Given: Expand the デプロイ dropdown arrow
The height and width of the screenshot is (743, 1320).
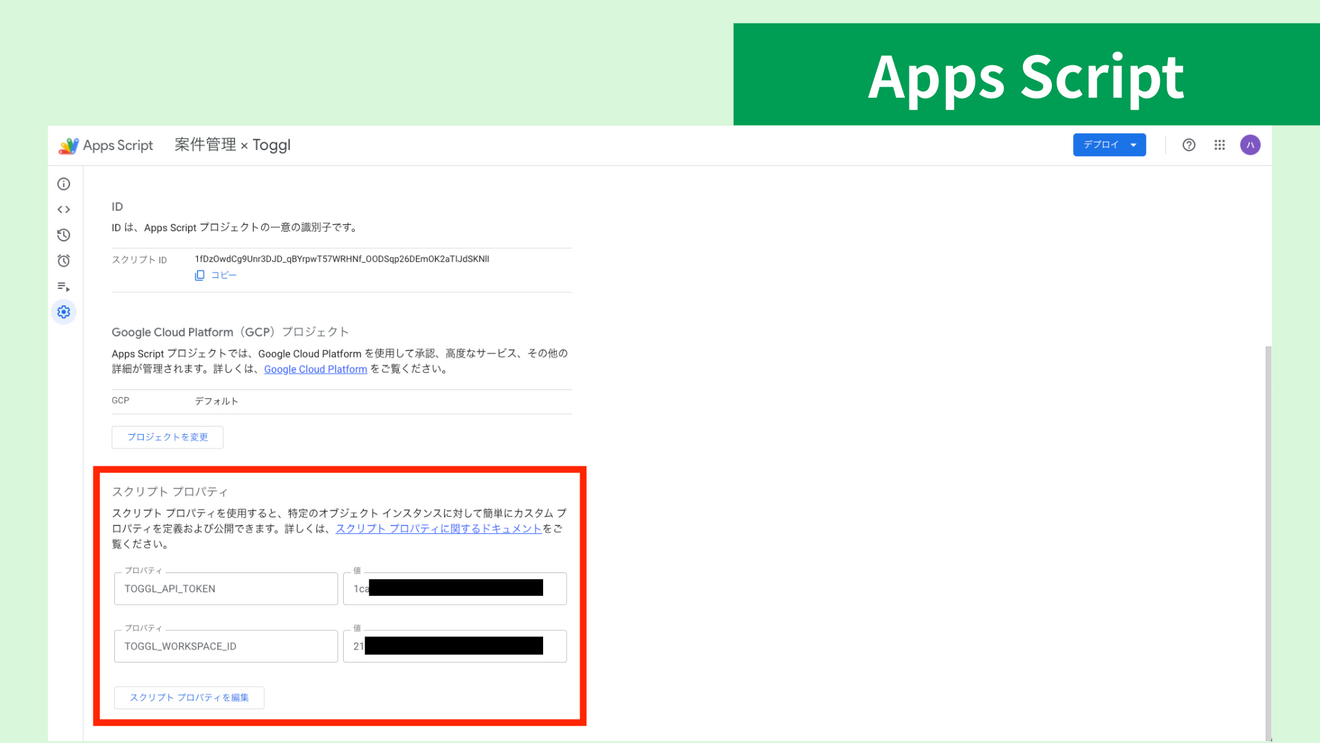Looking at the screenshot, I should click(1134, 145).
